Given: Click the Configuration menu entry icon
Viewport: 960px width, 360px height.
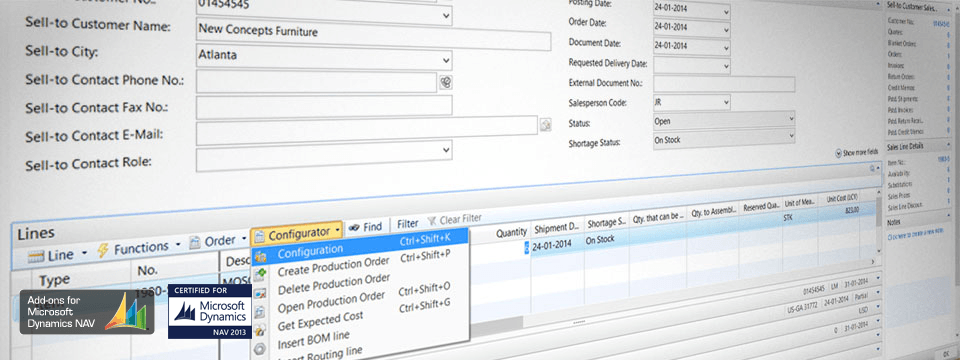Looking at the screenshot, I should [x=261, y=257].
